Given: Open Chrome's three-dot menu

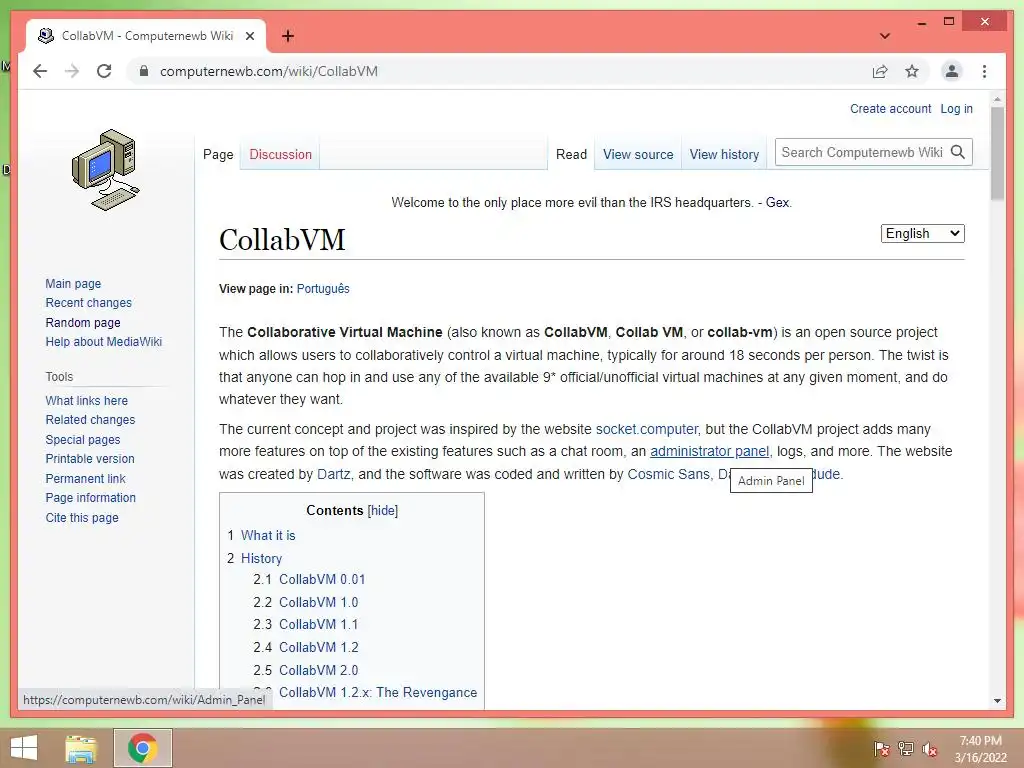Looking at the screenshot, I should pyautogui.click(x=984, y=71).
